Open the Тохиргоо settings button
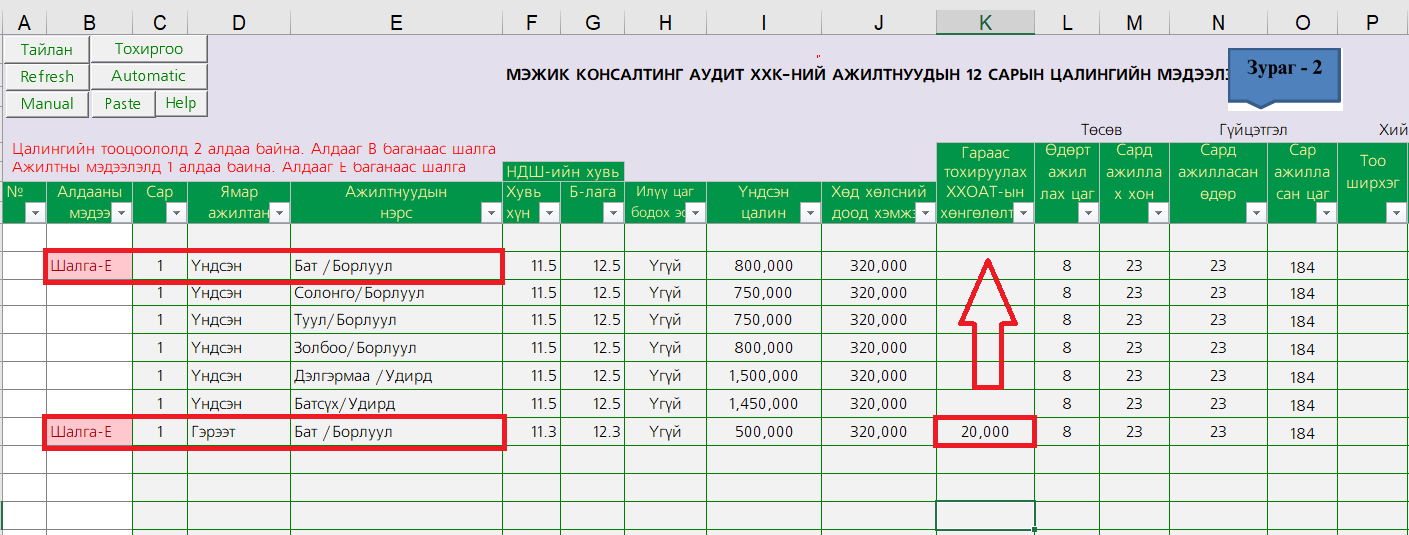This screenshot has height=535, width=1409. click(x=149, y=49)
